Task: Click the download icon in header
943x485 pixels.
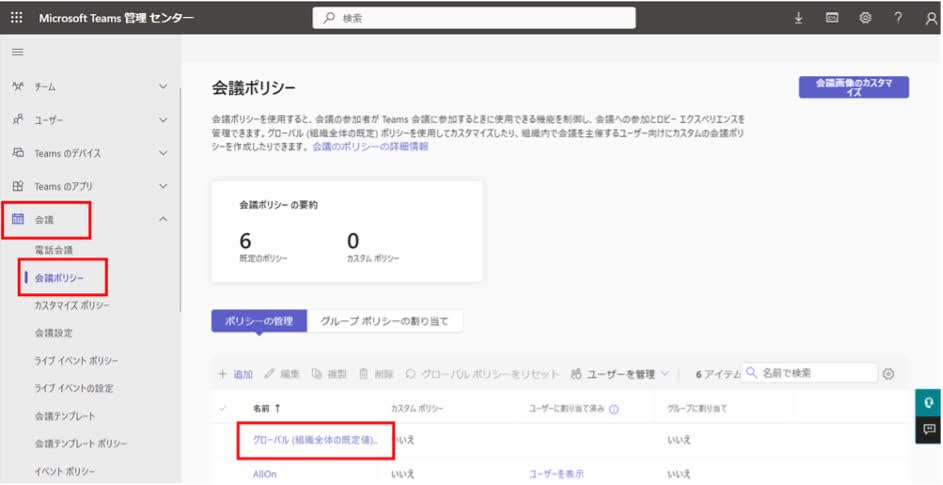Action: click(x=799, y=18)
